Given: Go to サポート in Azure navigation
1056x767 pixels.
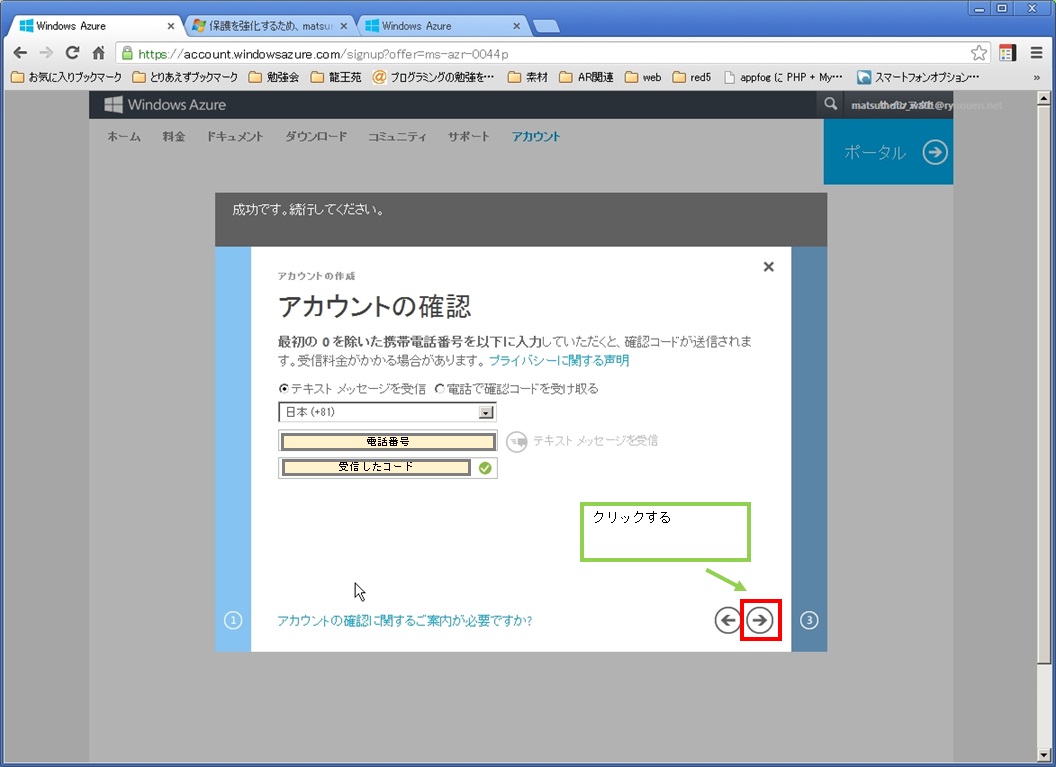Looking at the screenshot, I should pyautogui.click(x=469, y=137).
